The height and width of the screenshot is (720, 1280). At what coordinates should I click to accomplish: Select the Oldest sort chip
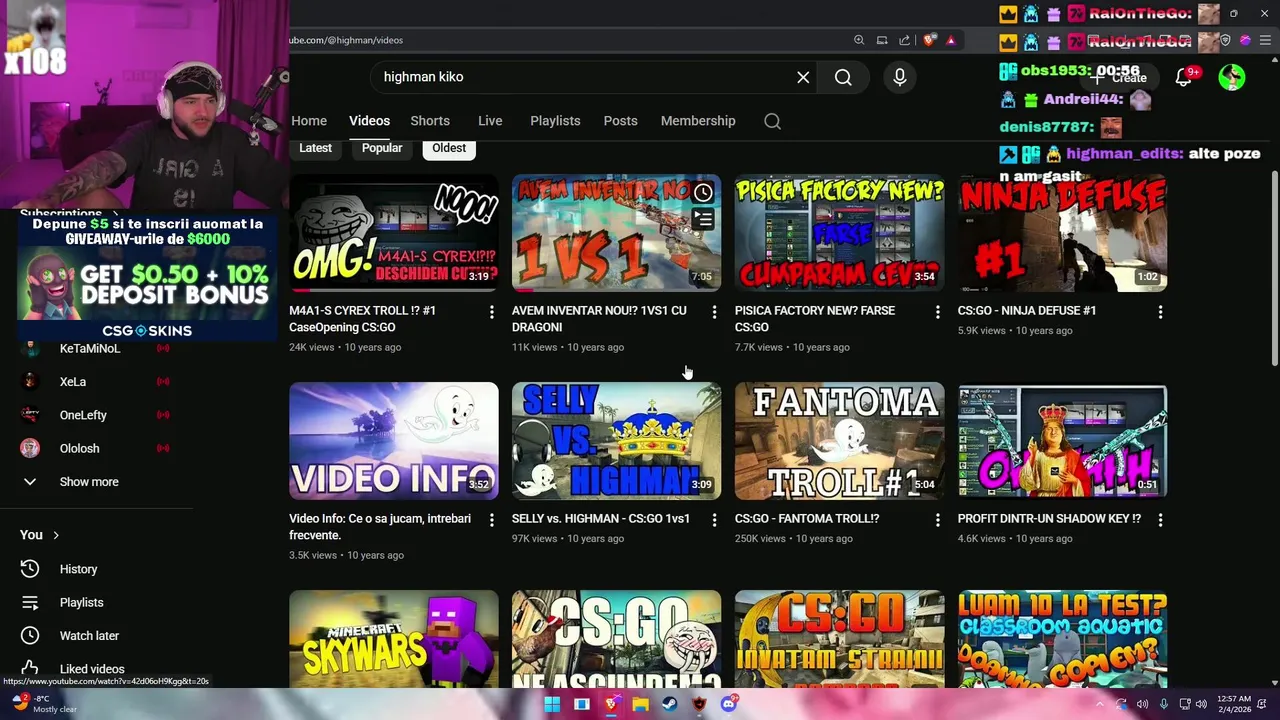pos(449,148)
